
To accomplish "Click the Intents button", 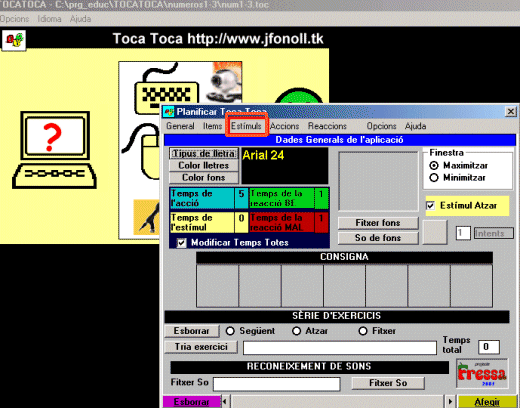I will tap(494, 233).
